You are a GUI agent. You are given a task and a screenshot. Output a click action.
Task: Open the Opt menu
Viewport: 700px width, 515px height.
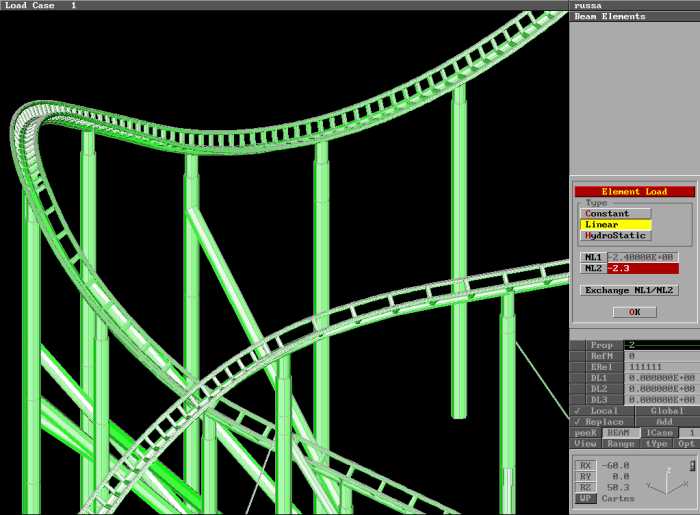click(x=687, y=443)
